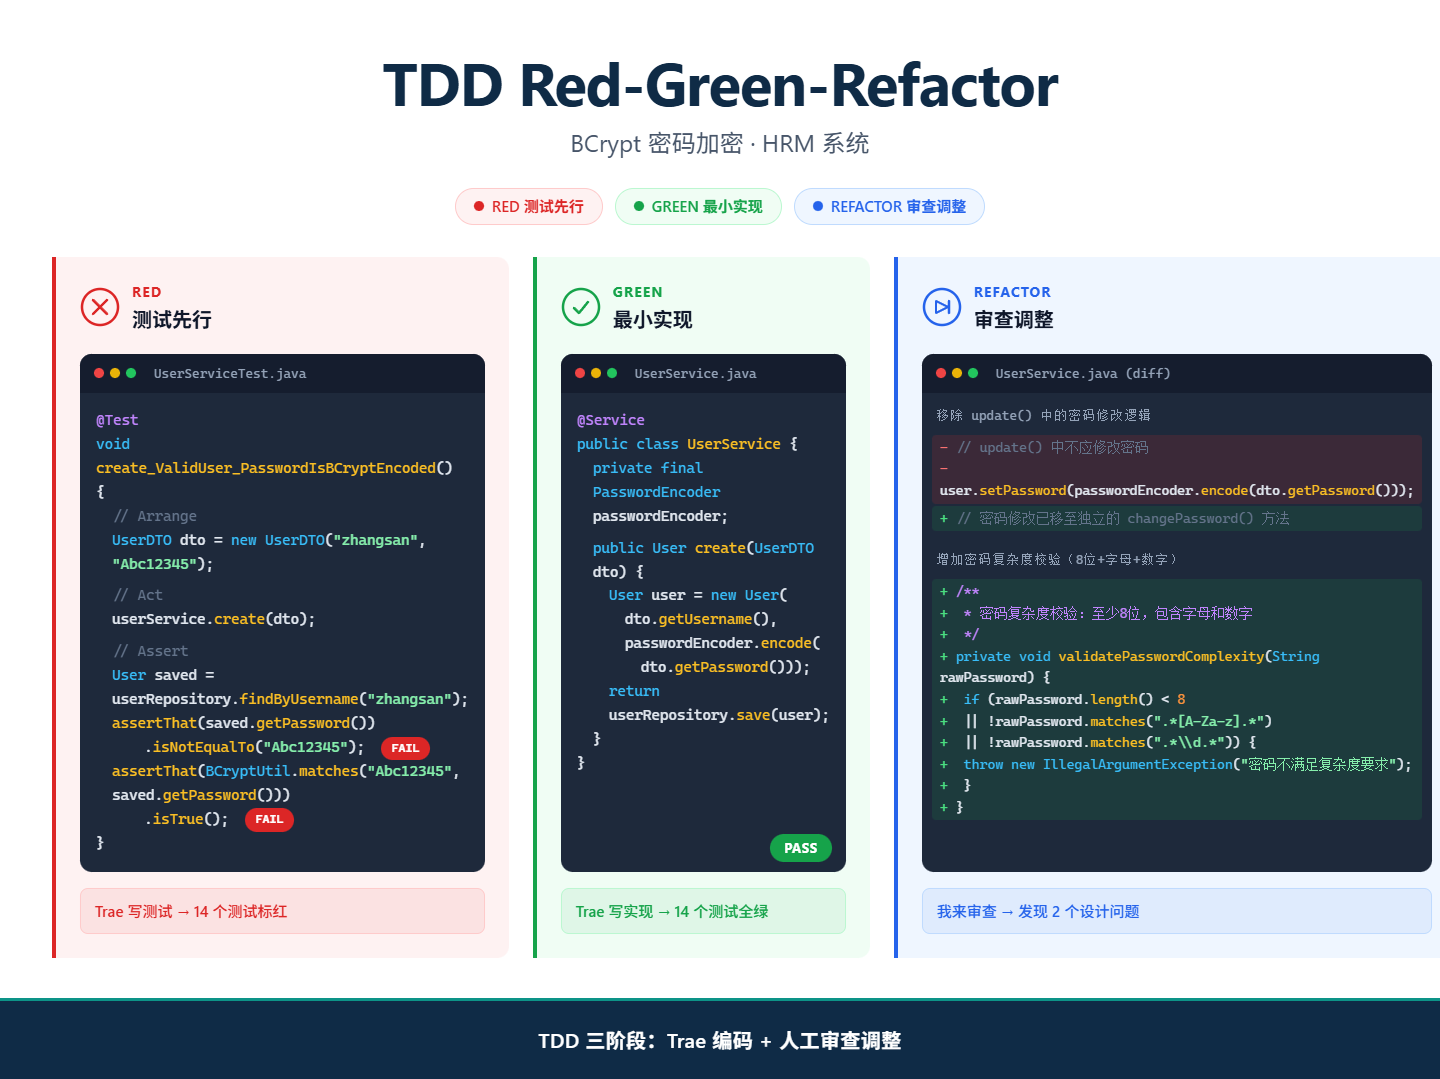Image resolution: width=1440 pixels, height=1079 pixels.
Task: Click diff note '移除 update() 中的密码修改逻辑'
Action: pos(1043,415)
